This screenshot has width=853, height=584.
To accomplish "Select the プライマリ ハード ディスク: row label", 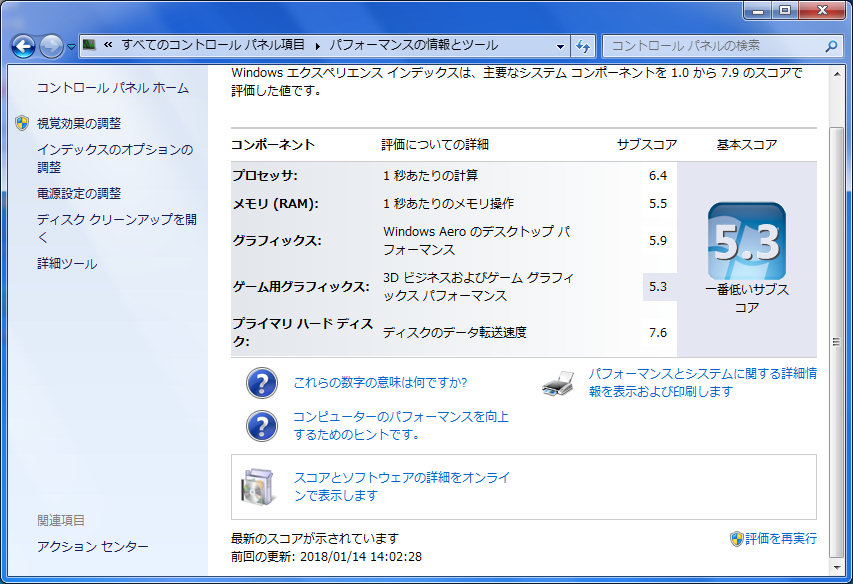I will [302, 332].
